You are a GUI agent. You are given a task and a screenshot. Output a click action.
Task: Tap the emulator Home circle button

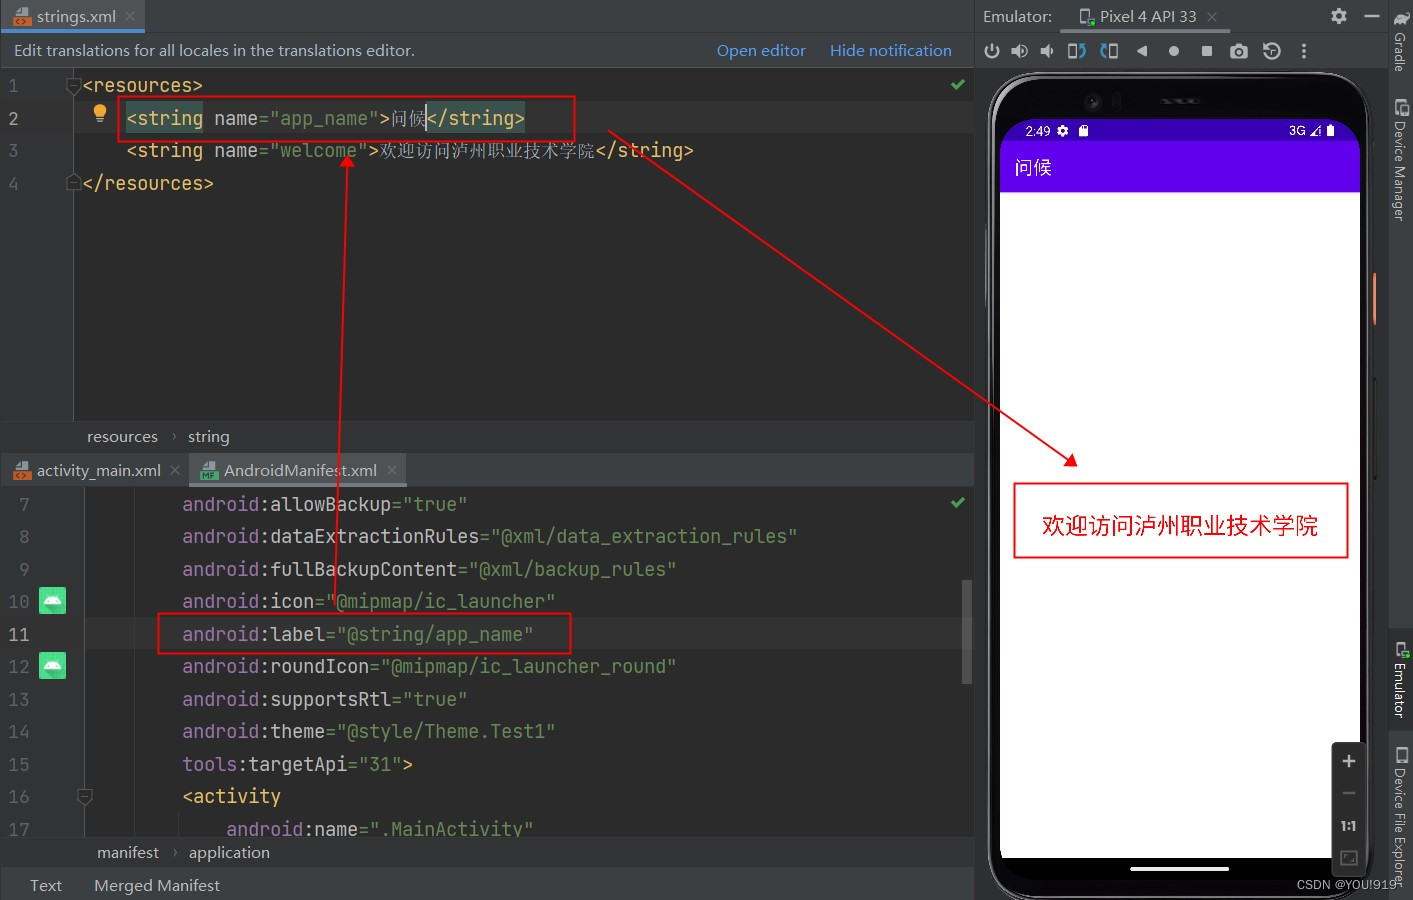pos(1174,51)
